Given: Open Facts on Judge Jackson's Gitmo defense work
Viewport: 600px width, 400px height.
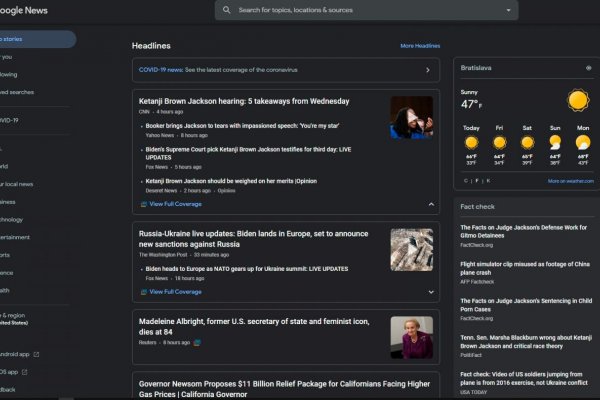Looking at the screenshot, I should (523, 232).
